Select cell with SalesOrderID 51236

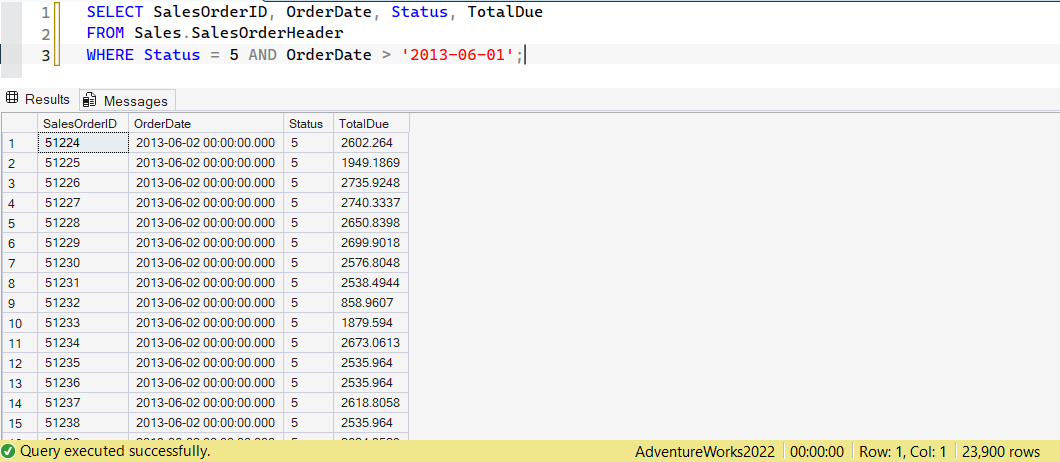[x=83, y=383]
